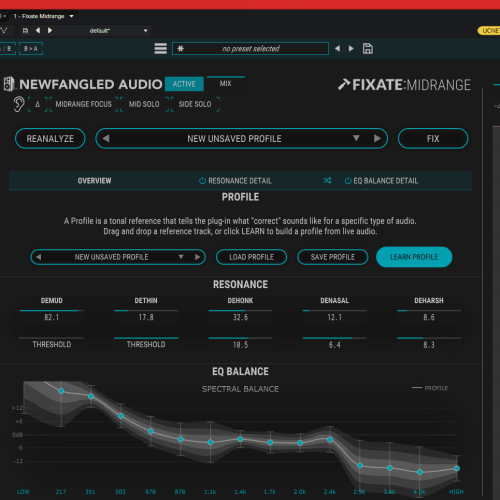Click the B>A copy button
Image resolution: width=500 pixels, height=500 pixels.
click(31, 49)
